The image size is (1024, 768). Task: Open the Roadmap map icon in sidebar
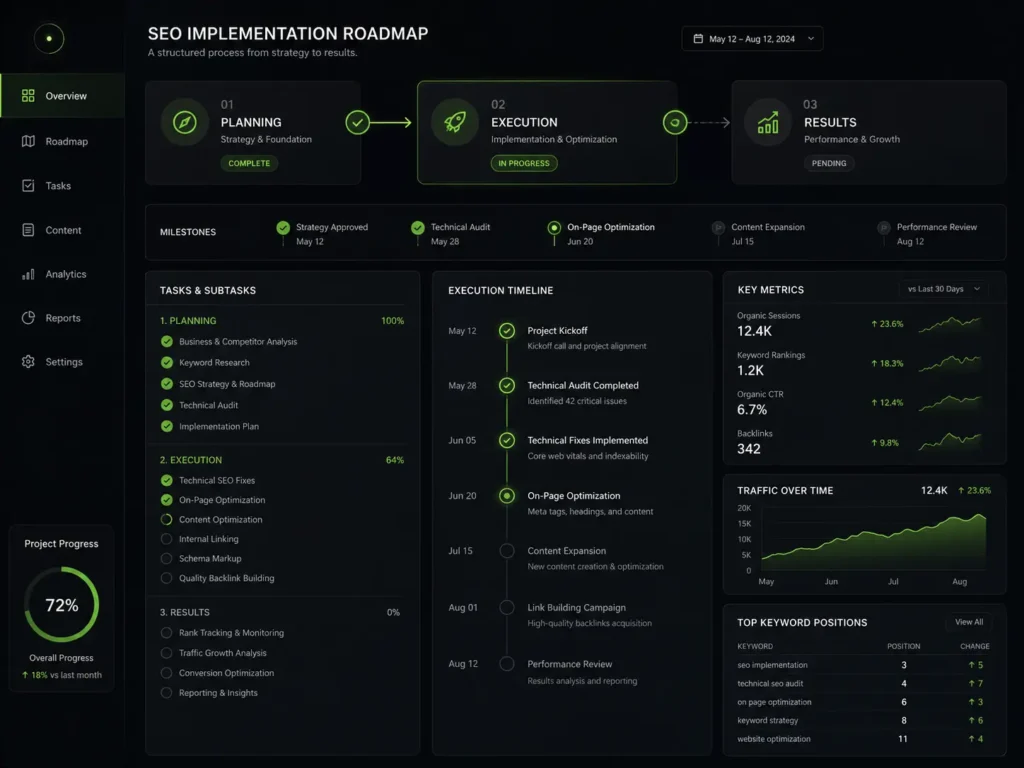(x=28, y=141)
